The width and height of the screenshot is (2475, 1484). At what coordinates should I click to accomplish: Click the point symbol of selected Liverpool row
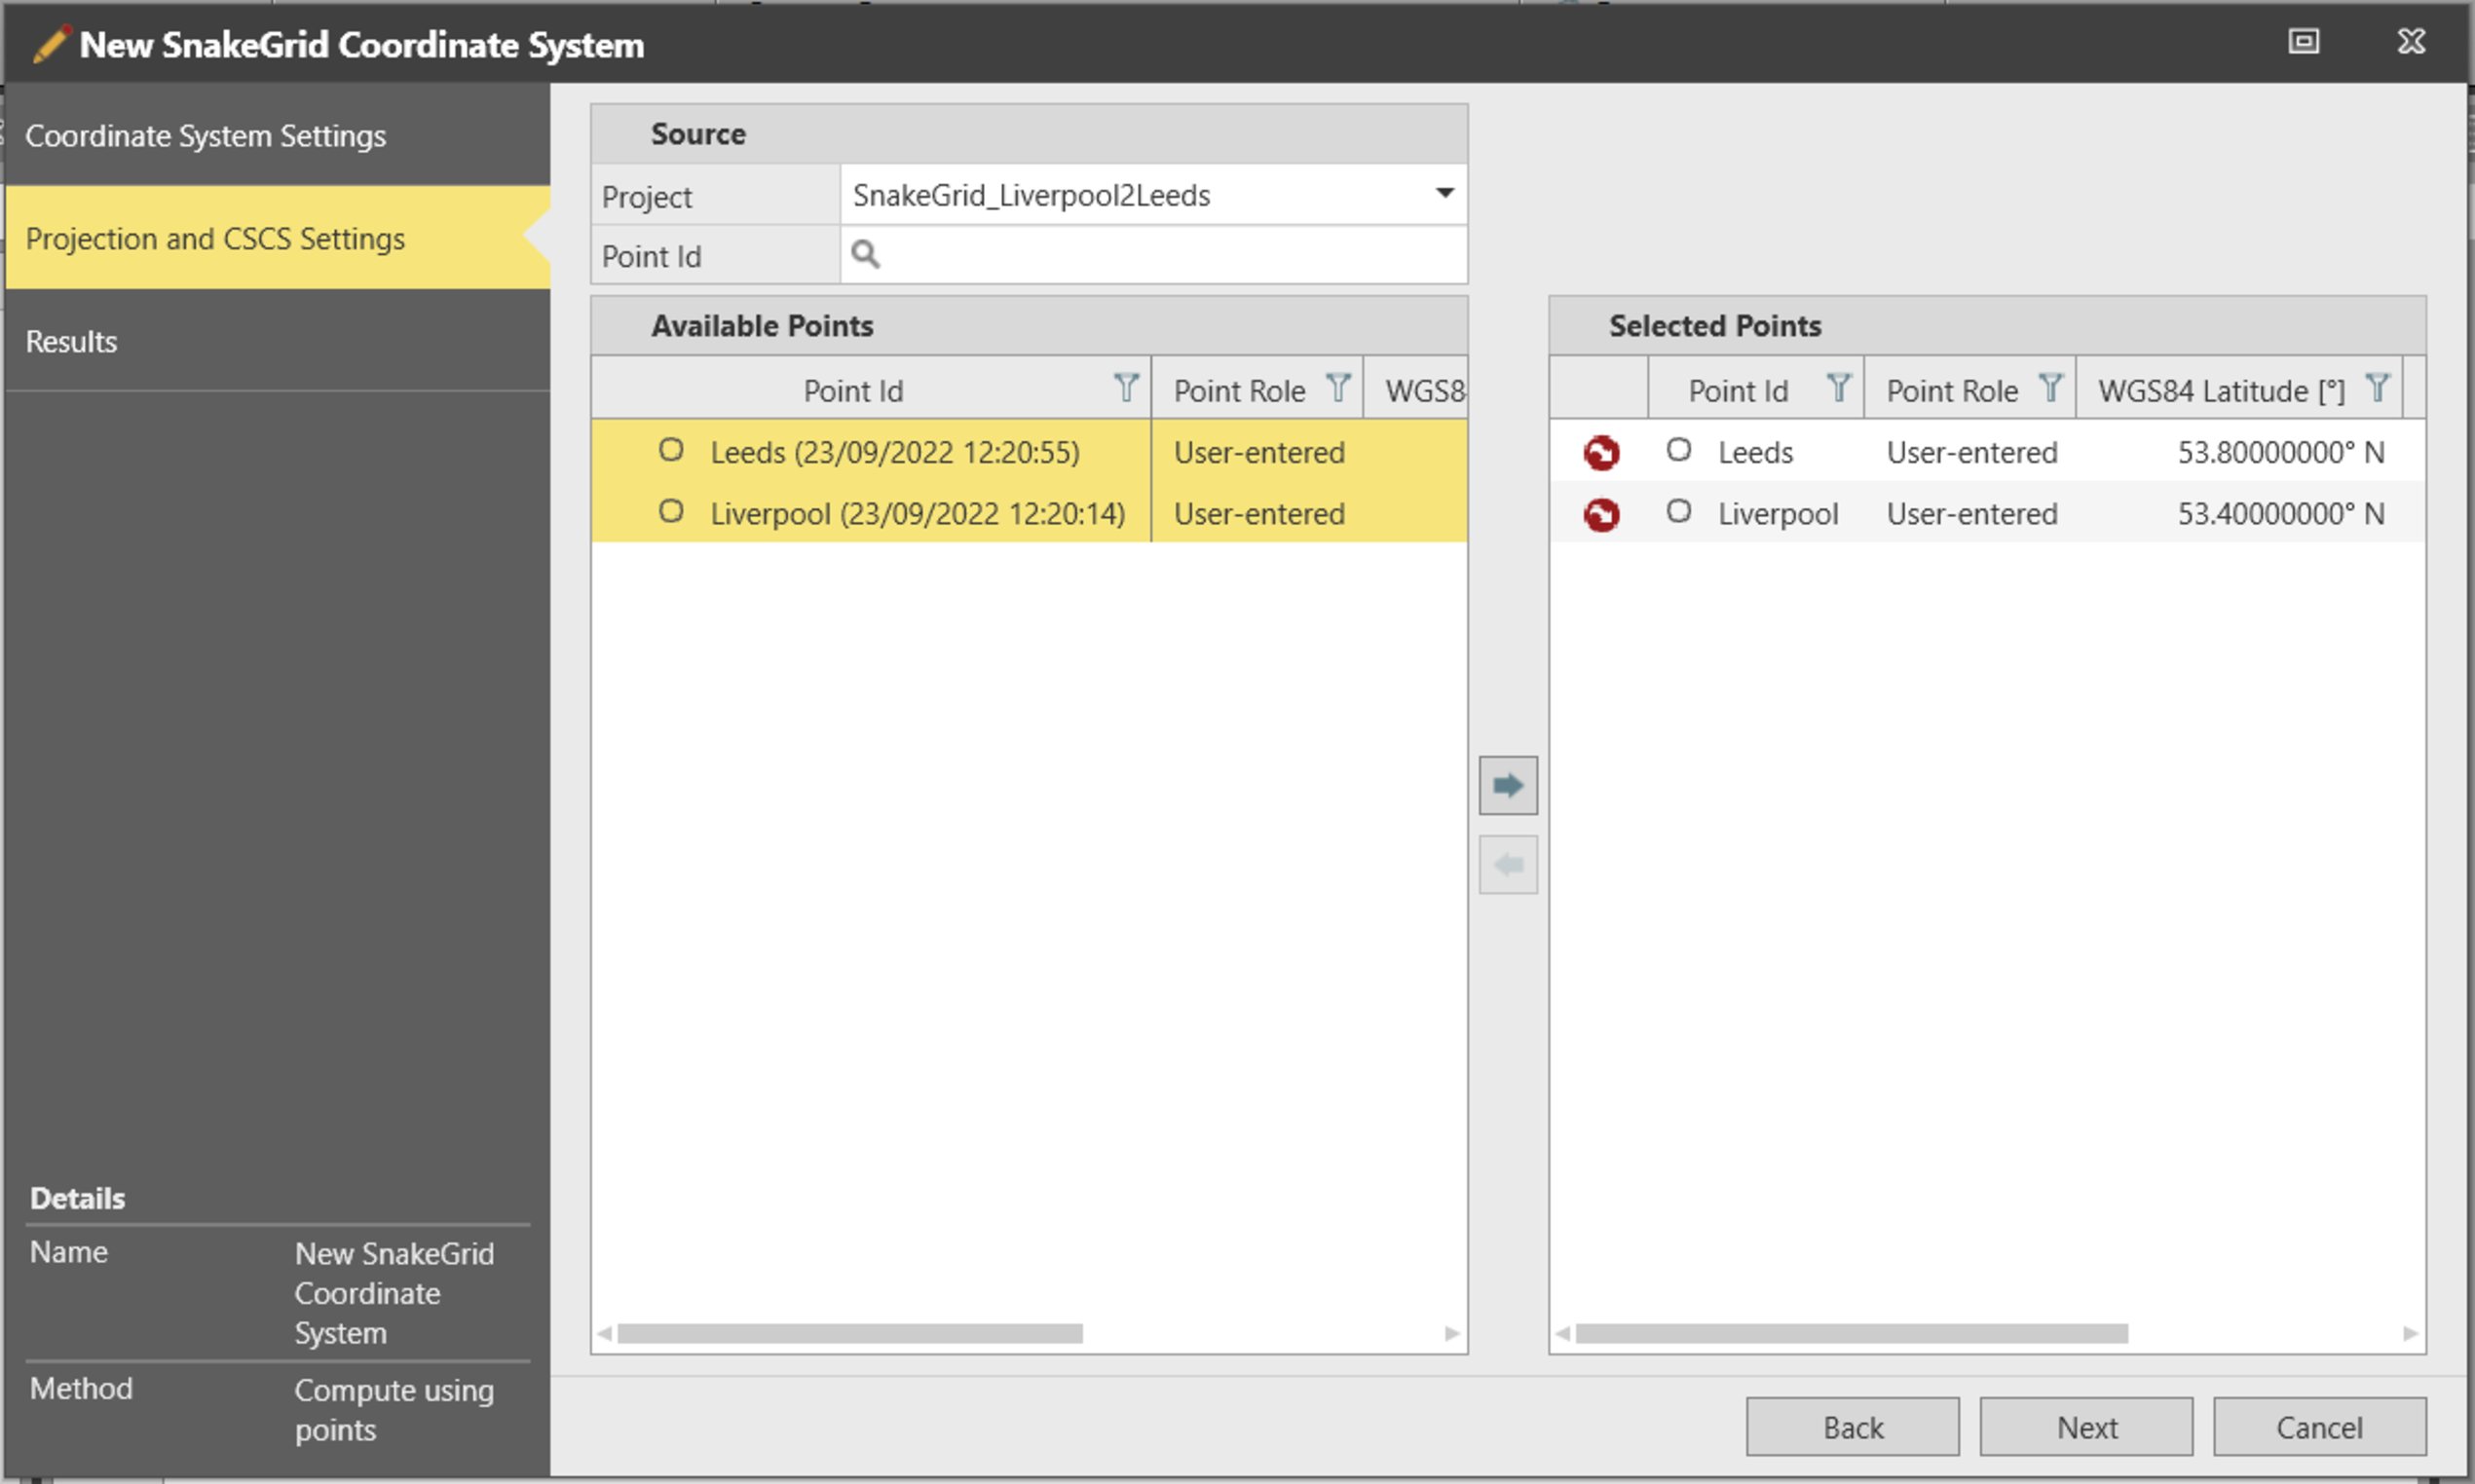[x=1679, y=511]
